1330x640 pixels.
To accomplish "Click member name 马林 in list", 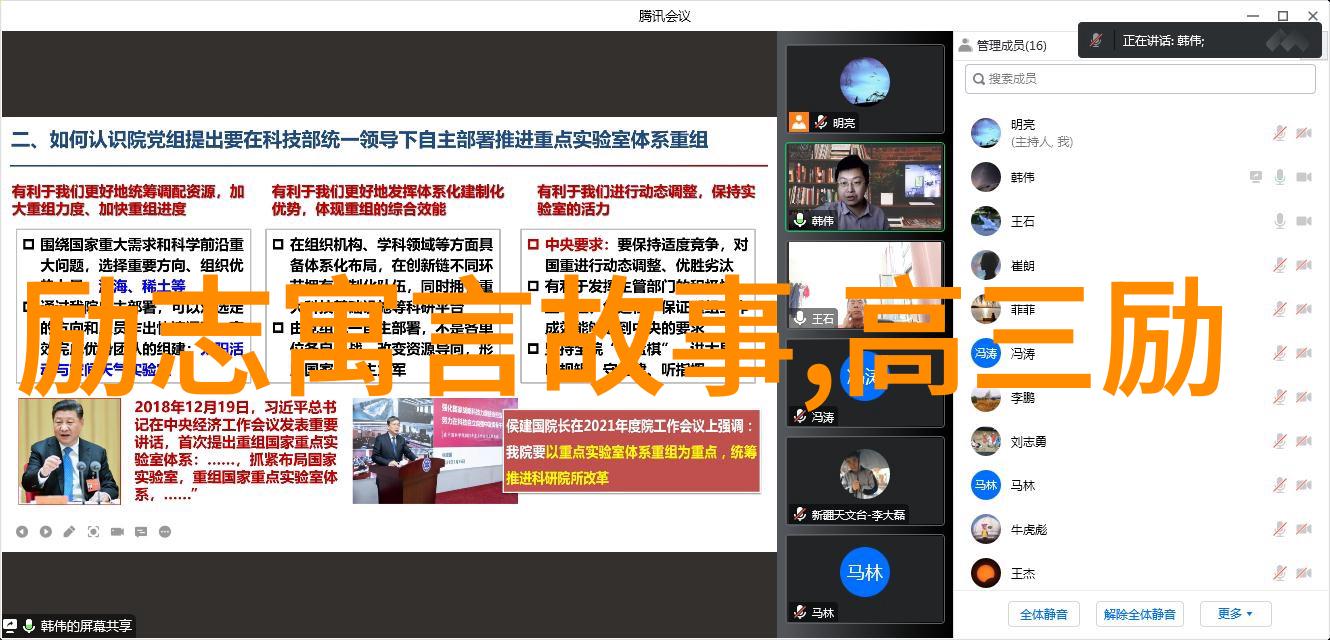I will [1023, 485].
